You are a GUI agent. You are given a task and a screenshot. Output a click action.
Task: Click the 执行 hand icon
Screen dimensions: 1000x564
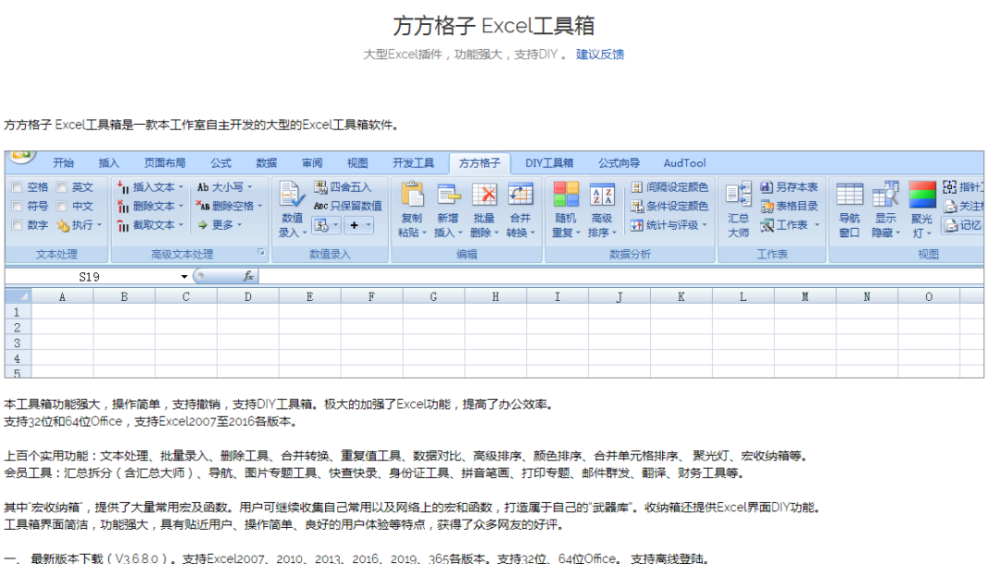63,225
